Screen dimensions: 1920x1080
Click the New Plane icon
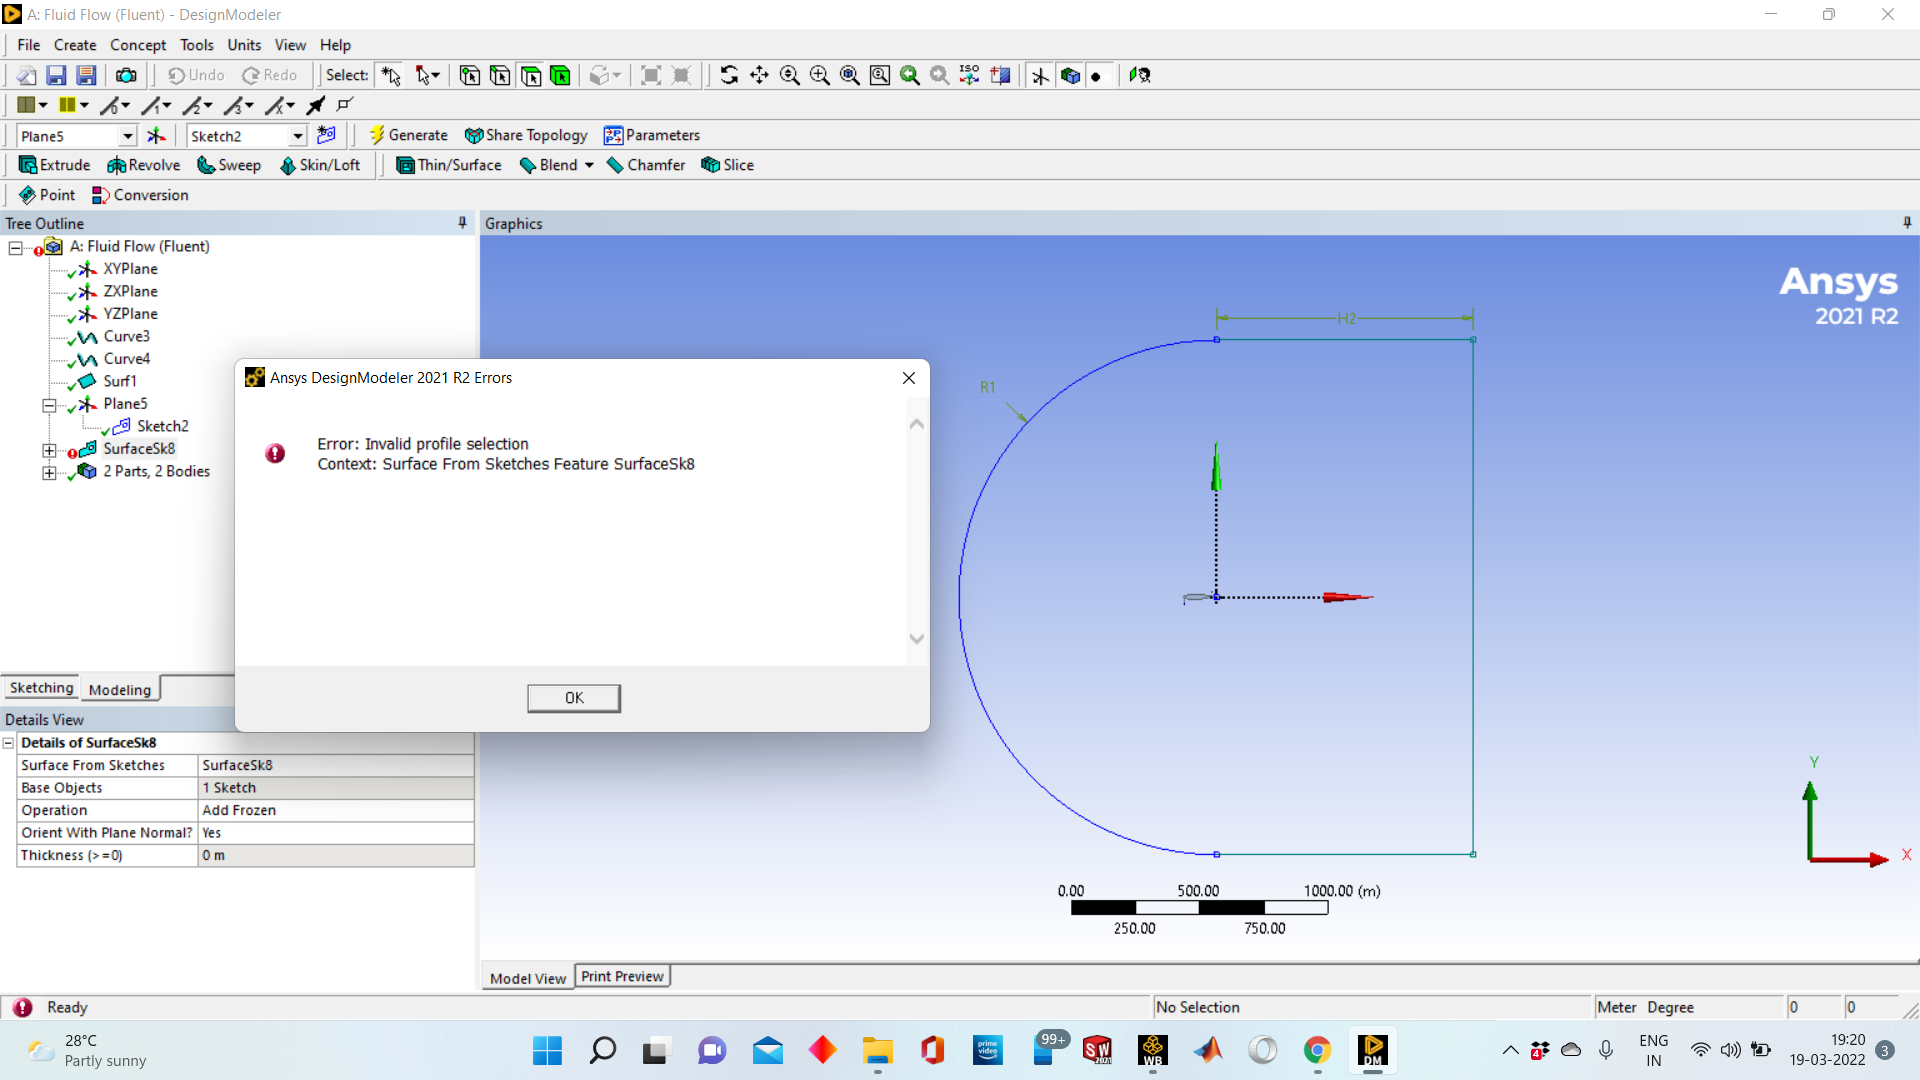click(x=157, y=135)
